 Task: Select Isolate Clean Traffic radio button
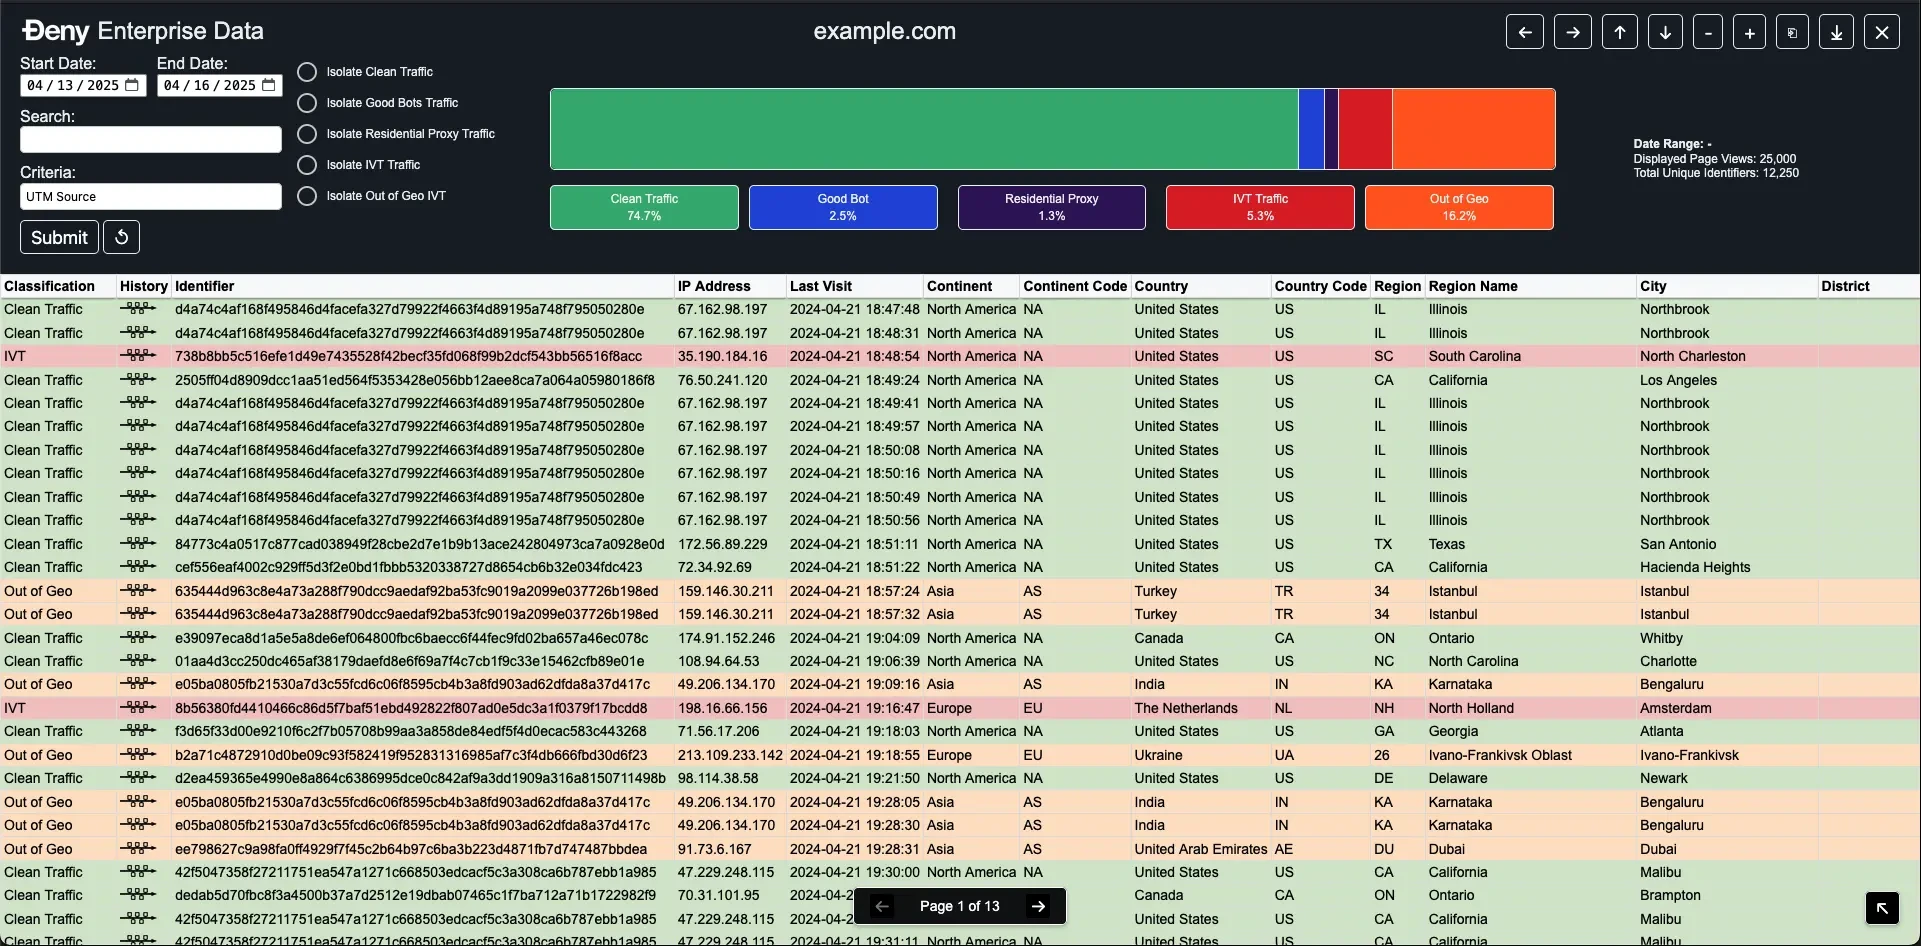click(x=307, y=72)
